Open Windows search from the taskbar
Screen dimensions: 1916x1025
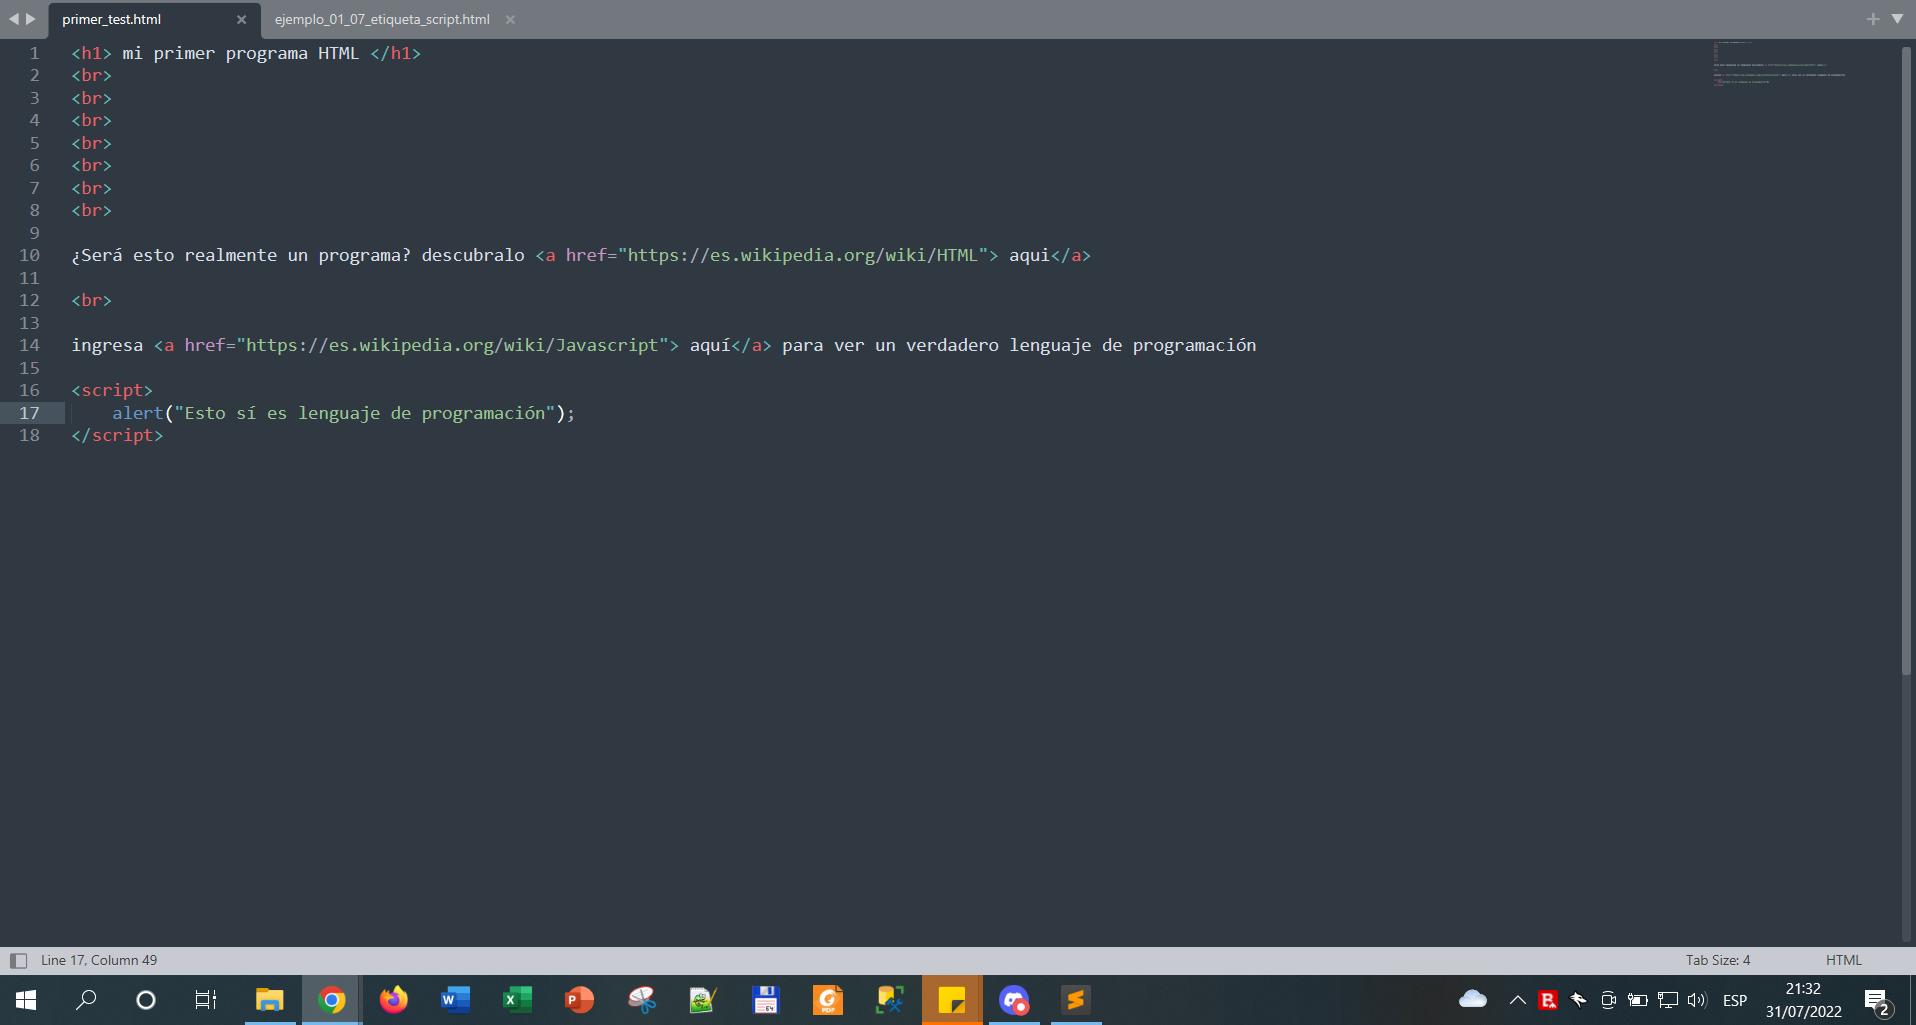point(87,1000)
